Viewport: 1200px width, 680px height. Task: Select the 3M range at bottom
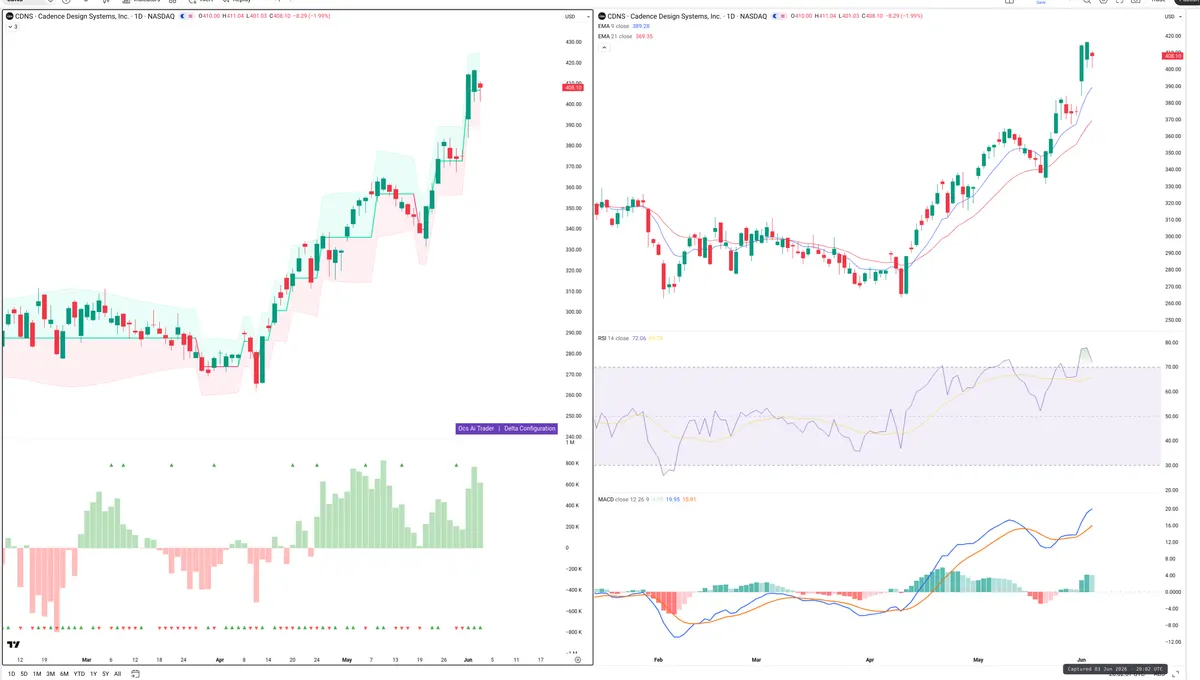51,674
